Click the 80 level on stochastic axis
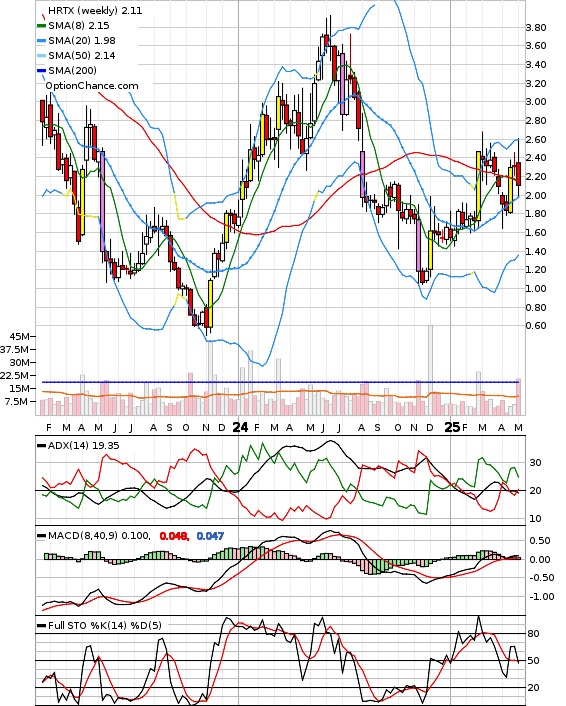566x706 pixels. (x=534, y=634)
